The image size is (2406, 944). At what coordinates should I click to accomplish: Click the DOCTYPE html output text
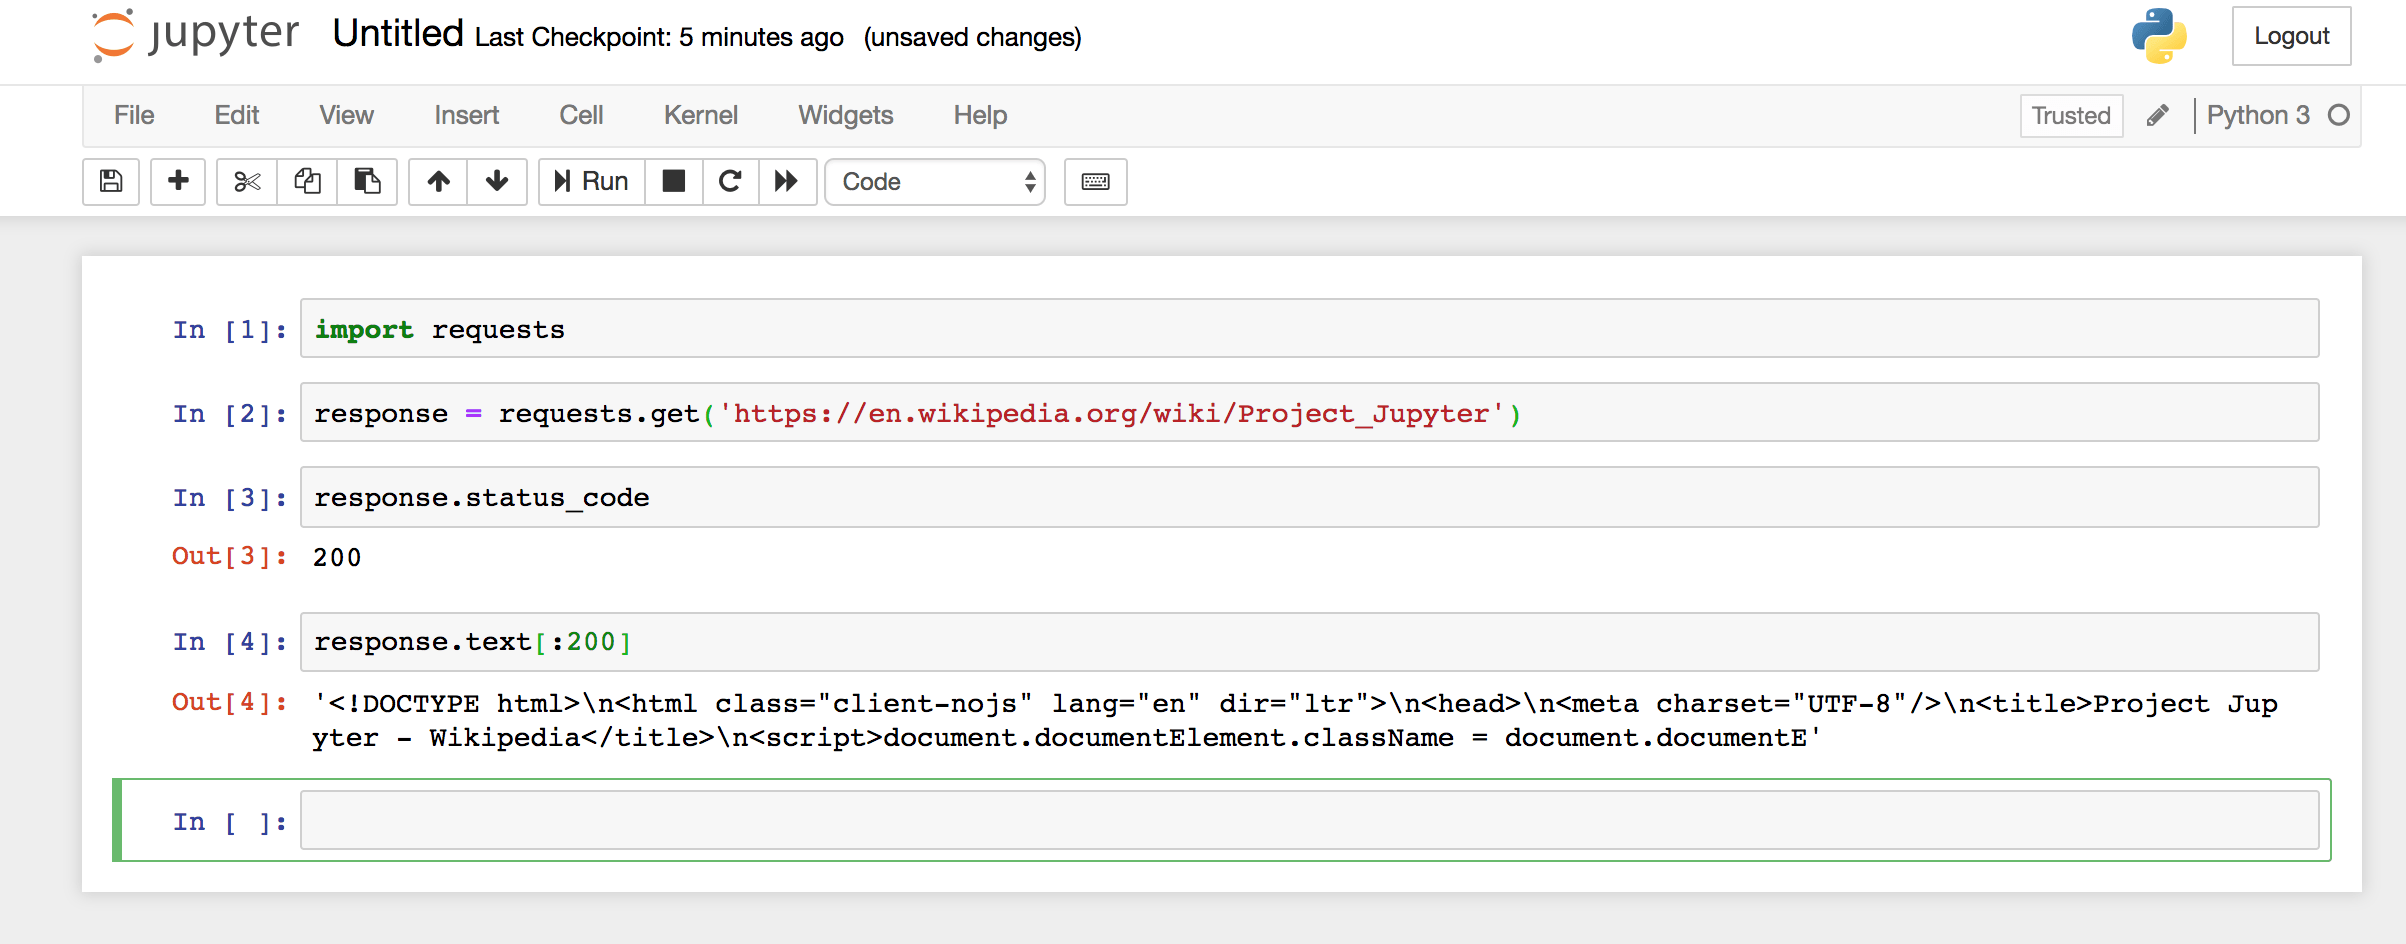(1294, 720)
